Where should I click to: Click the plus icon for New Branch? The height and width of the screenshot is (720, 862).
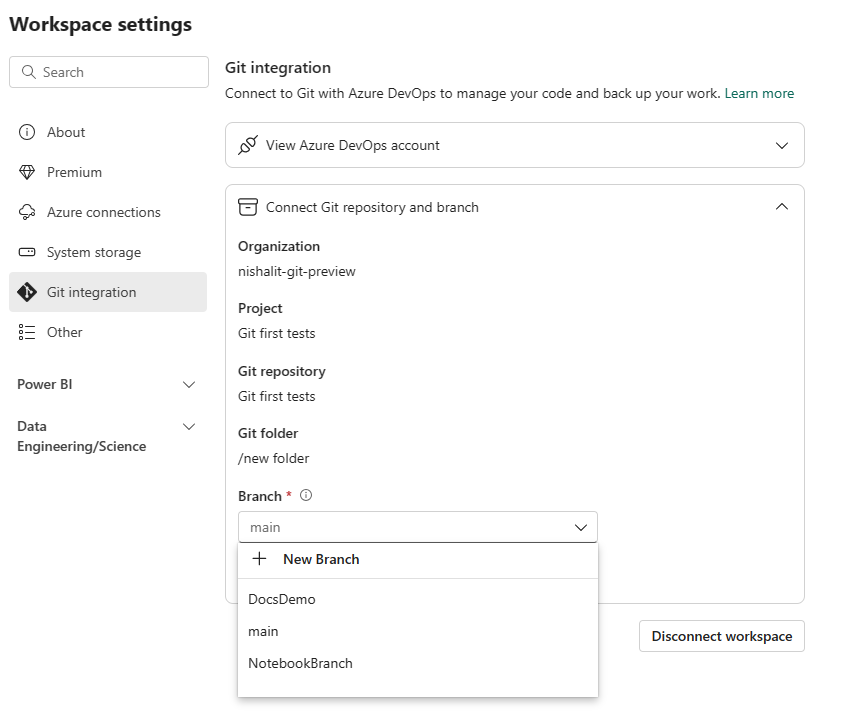pos(259,559)
